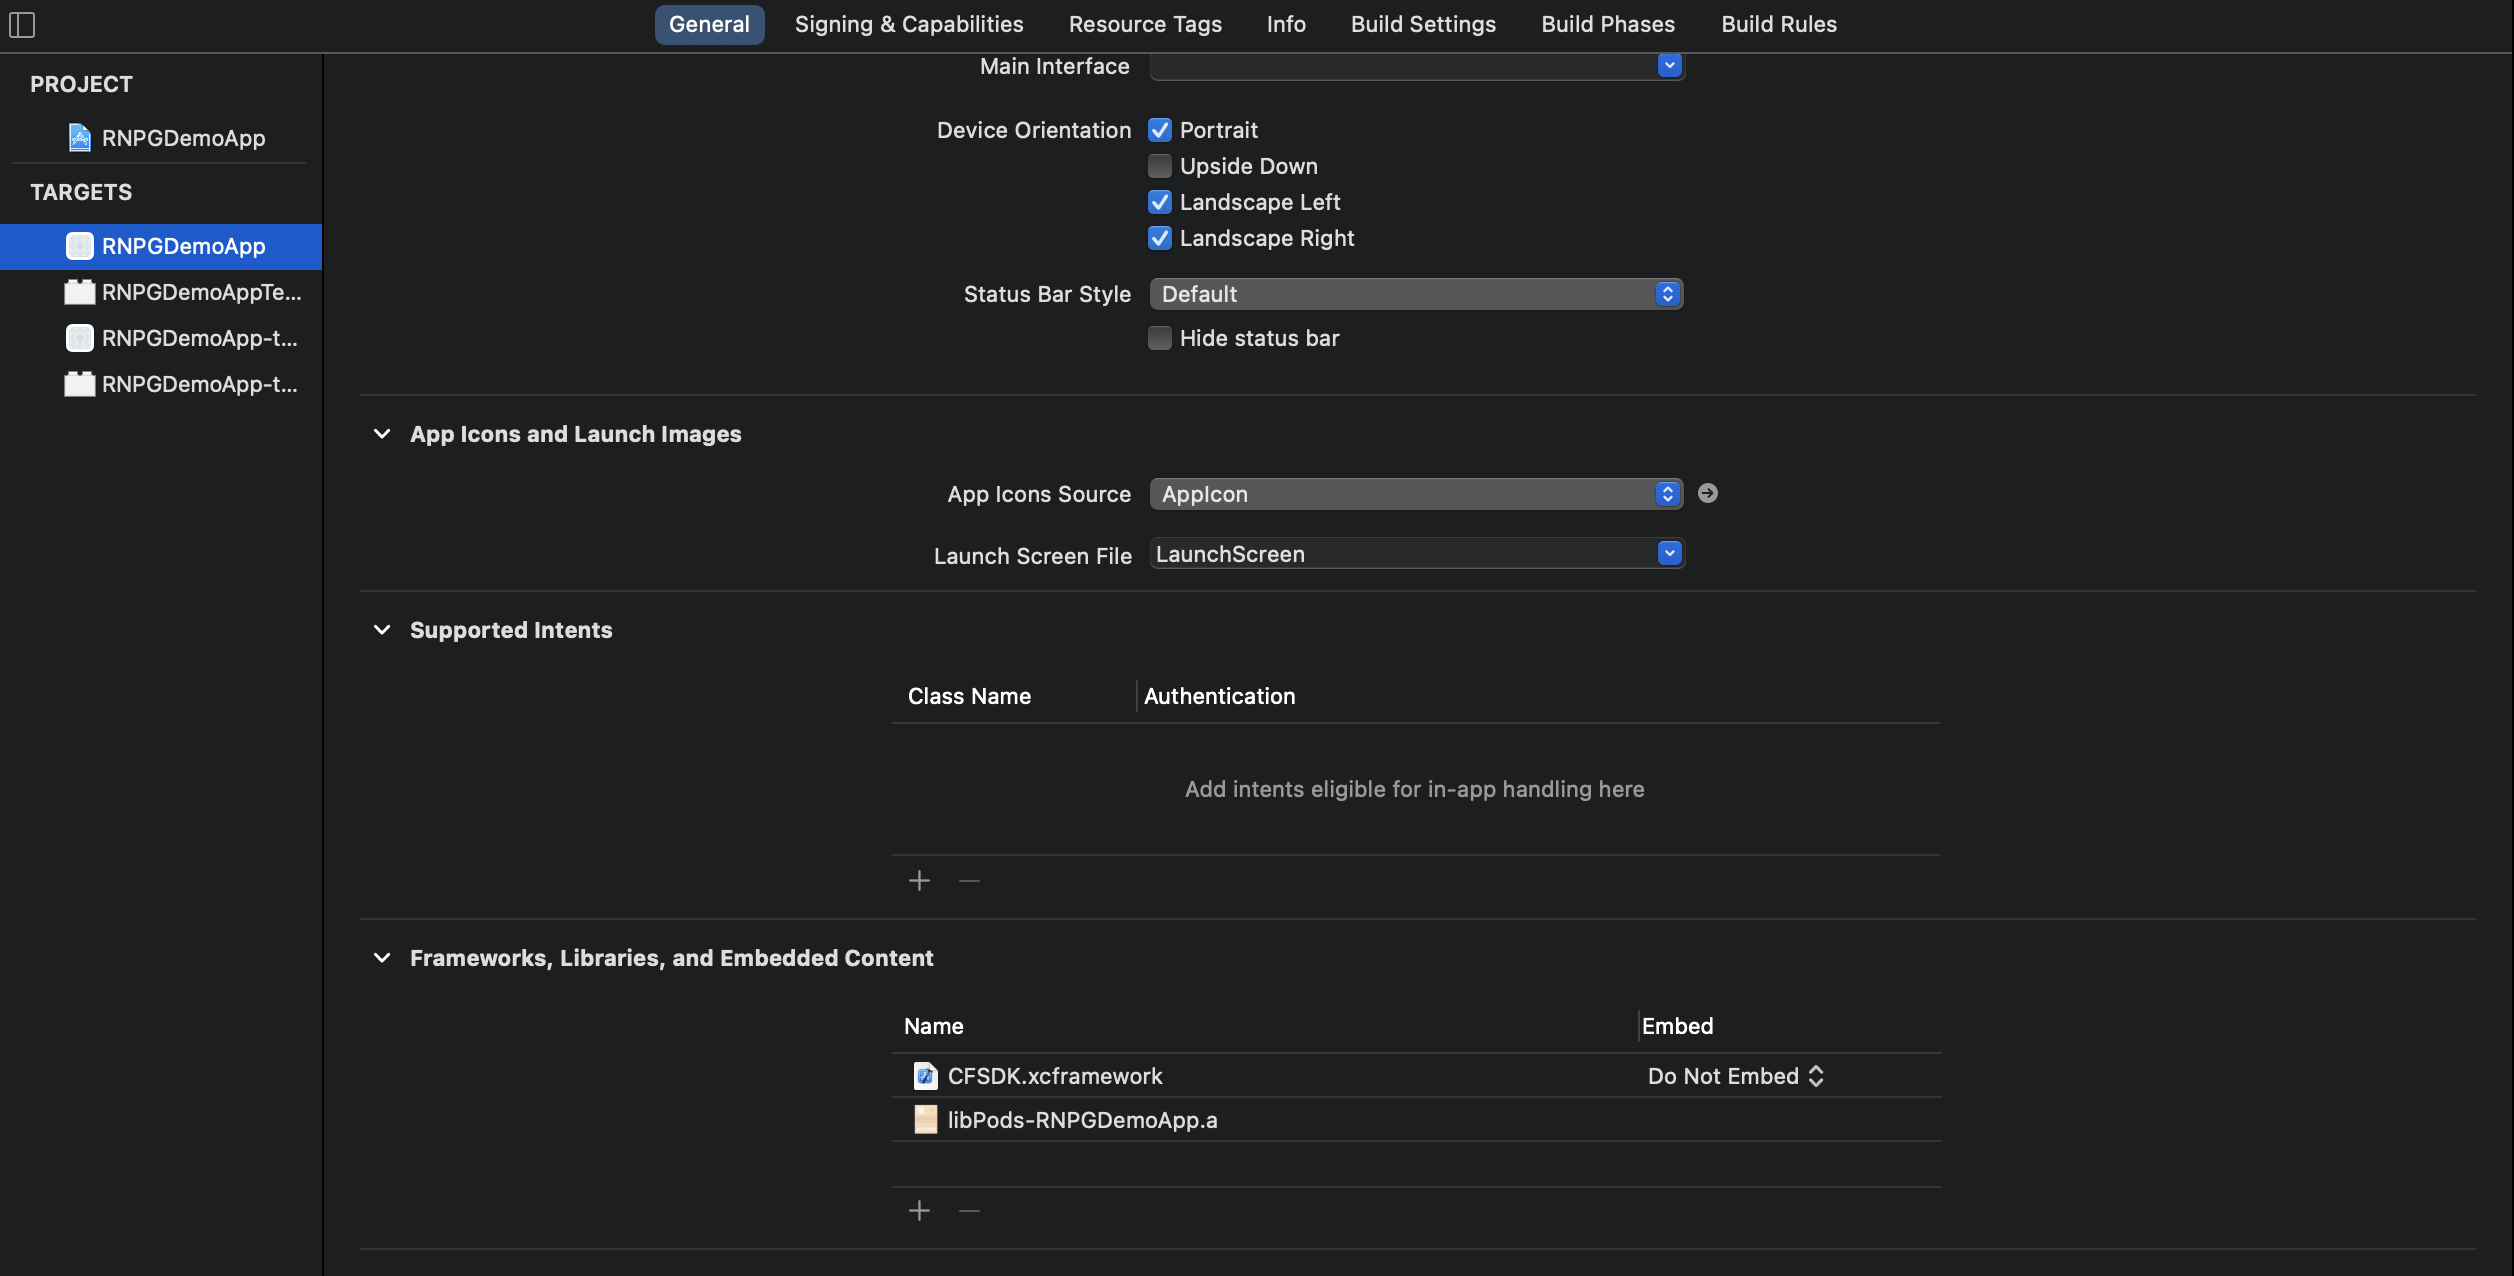Image resolution: width=2514 pixels, height=1276 pixels.
Task: Add a new supported intent with plus
Action: [919, 881]
